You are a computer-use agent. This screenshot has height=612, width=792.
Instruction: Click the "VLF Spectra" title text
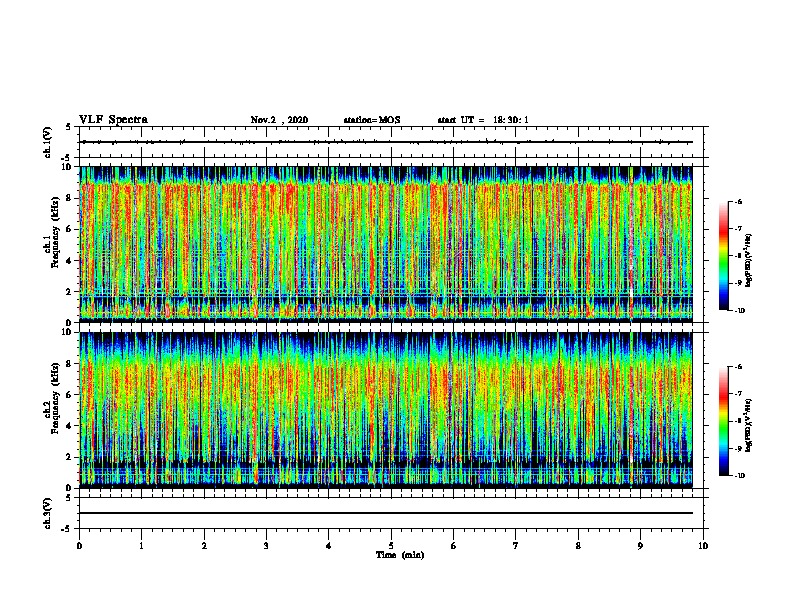[113, 120]
